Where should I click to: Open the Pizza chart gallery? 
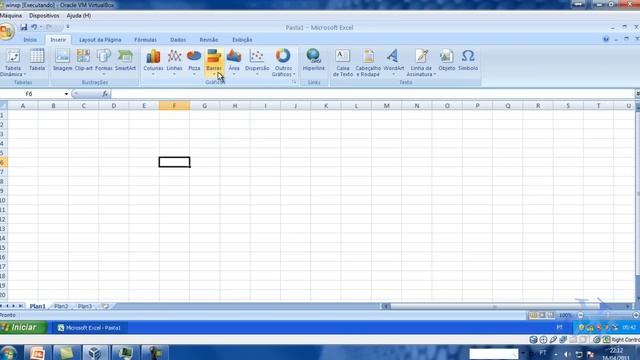[194, 62]
